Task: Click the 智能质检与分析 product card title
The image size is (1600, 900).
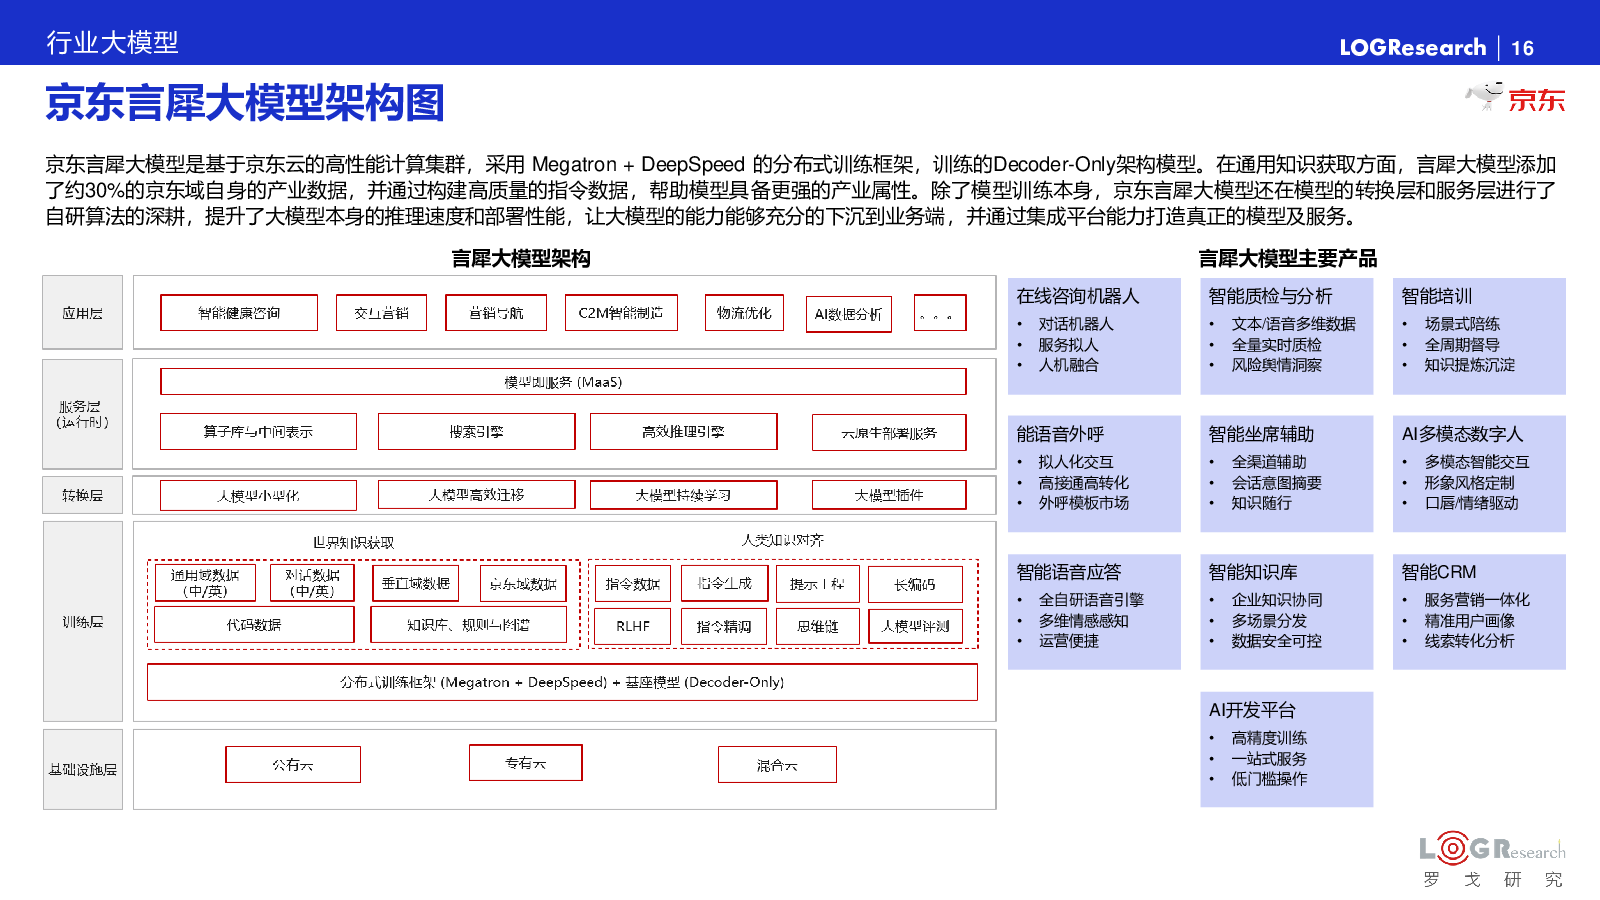Action: point(1270,296)
